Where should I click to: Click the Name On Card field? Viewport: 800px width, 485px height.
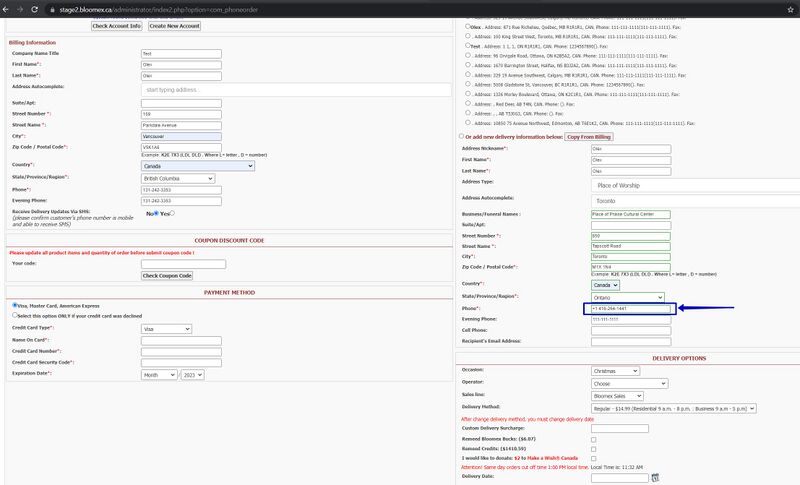pos(181,340)
